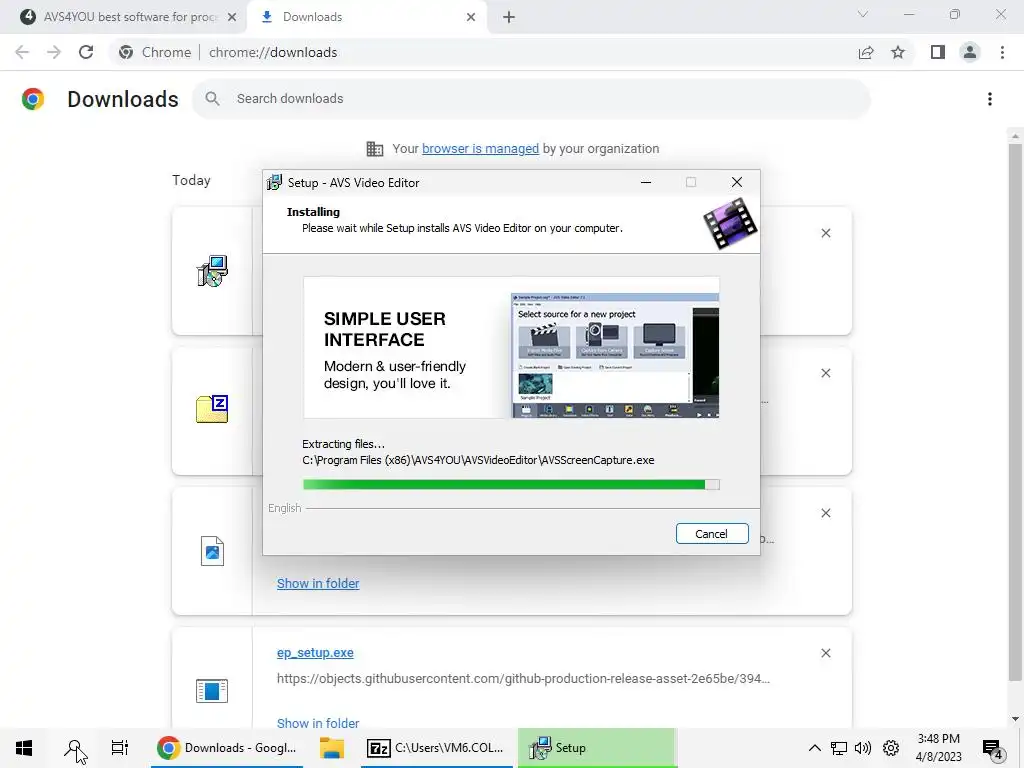Click the Chrome site info chip
The height and width of the screenshot is (768, 1024).
coord(155,52)
